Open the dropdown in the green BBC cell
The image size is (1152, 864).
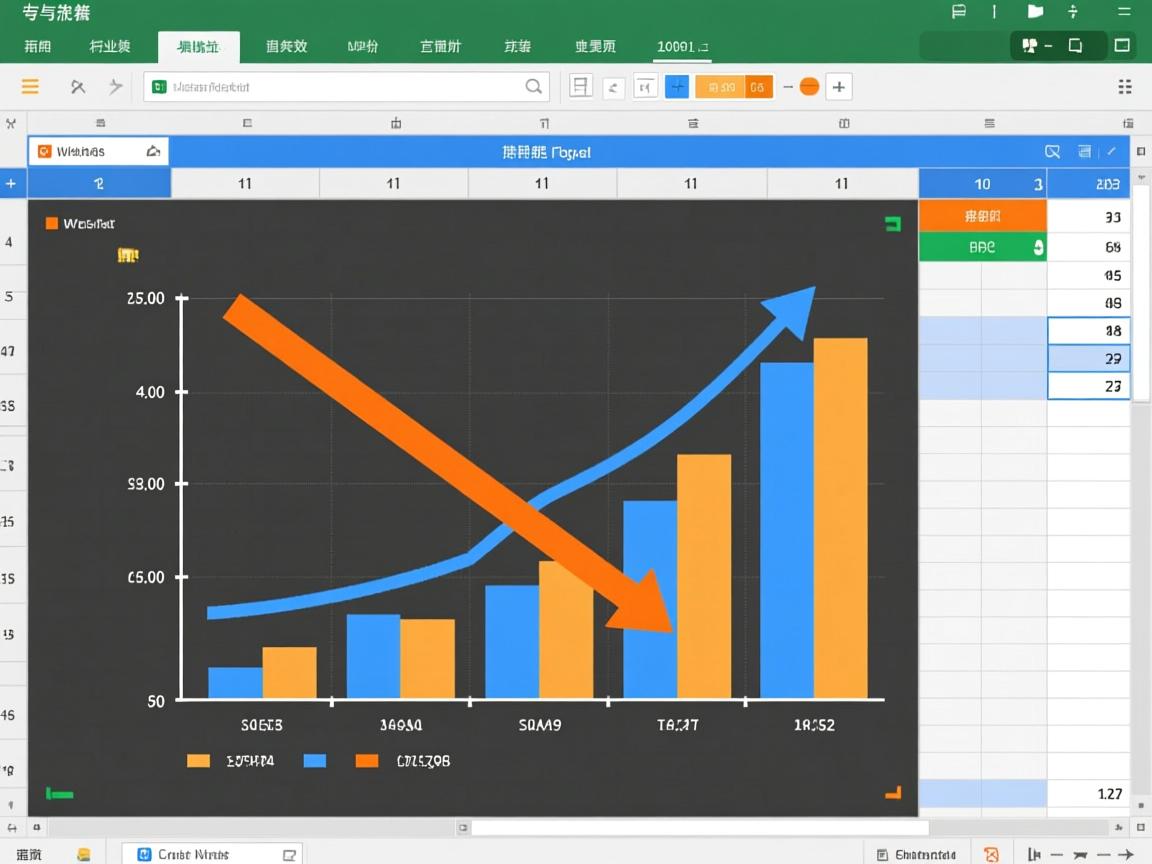(x=1036, y=246)
